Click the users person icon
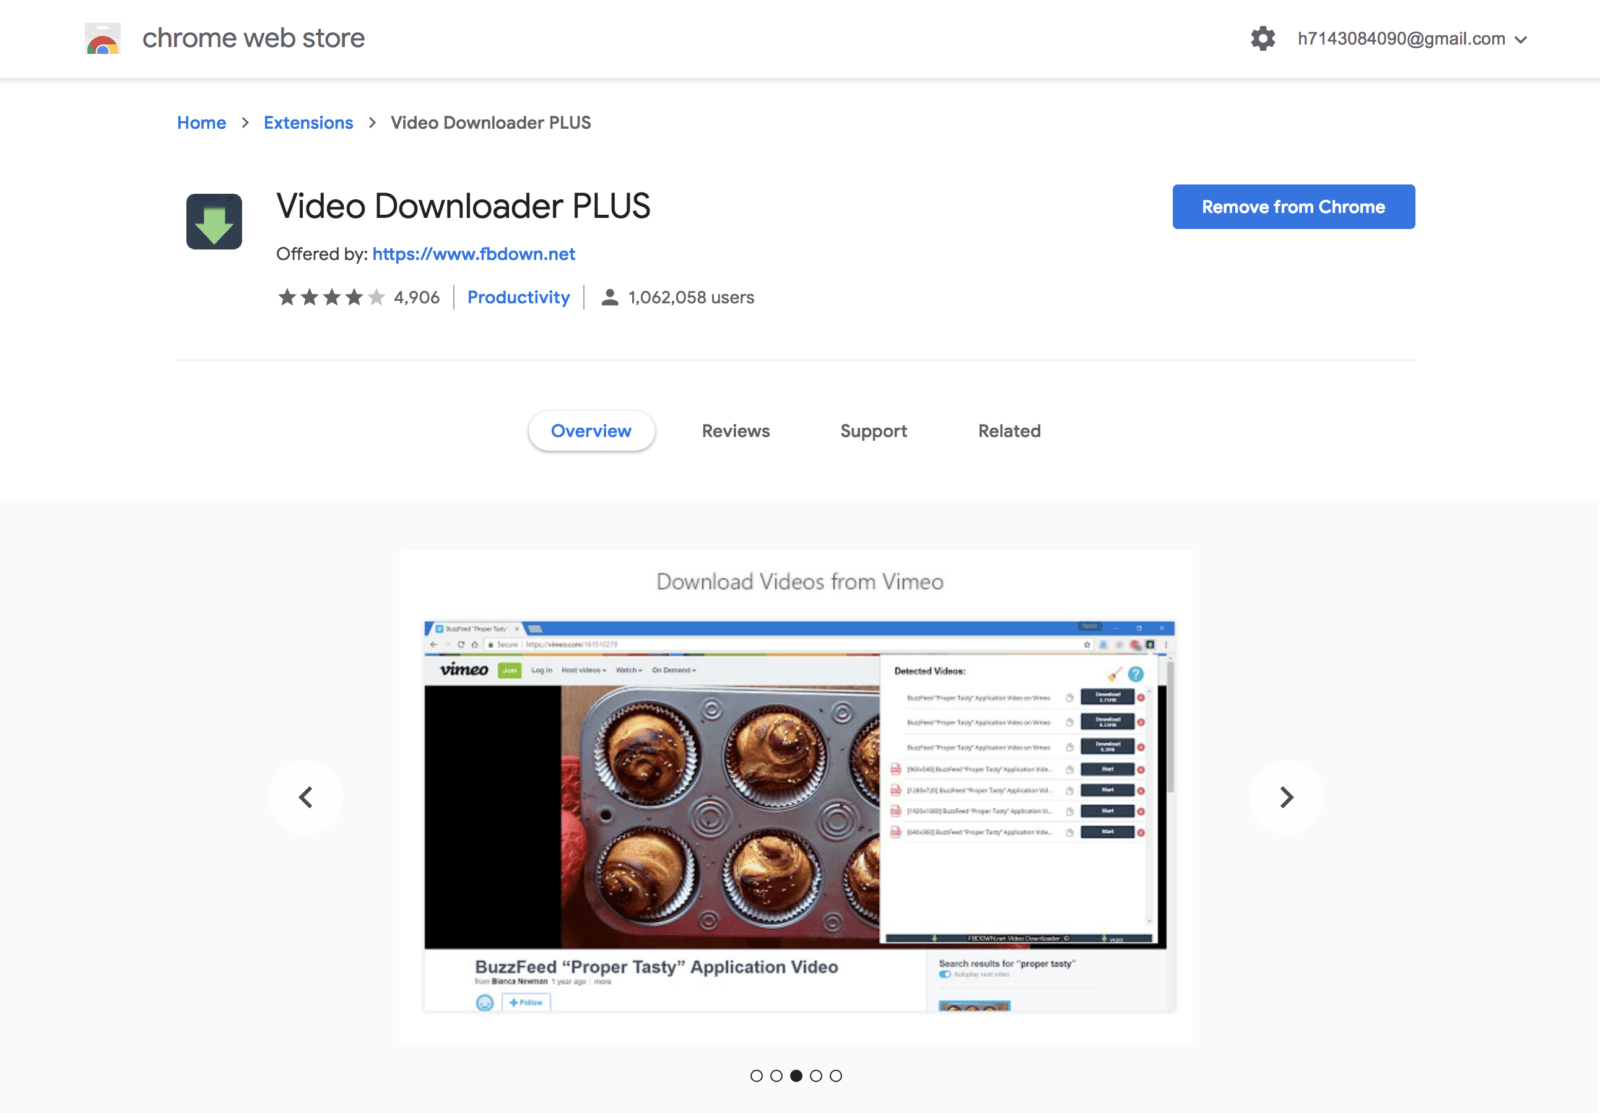Screen dimensions: 1600x1113 609,297
